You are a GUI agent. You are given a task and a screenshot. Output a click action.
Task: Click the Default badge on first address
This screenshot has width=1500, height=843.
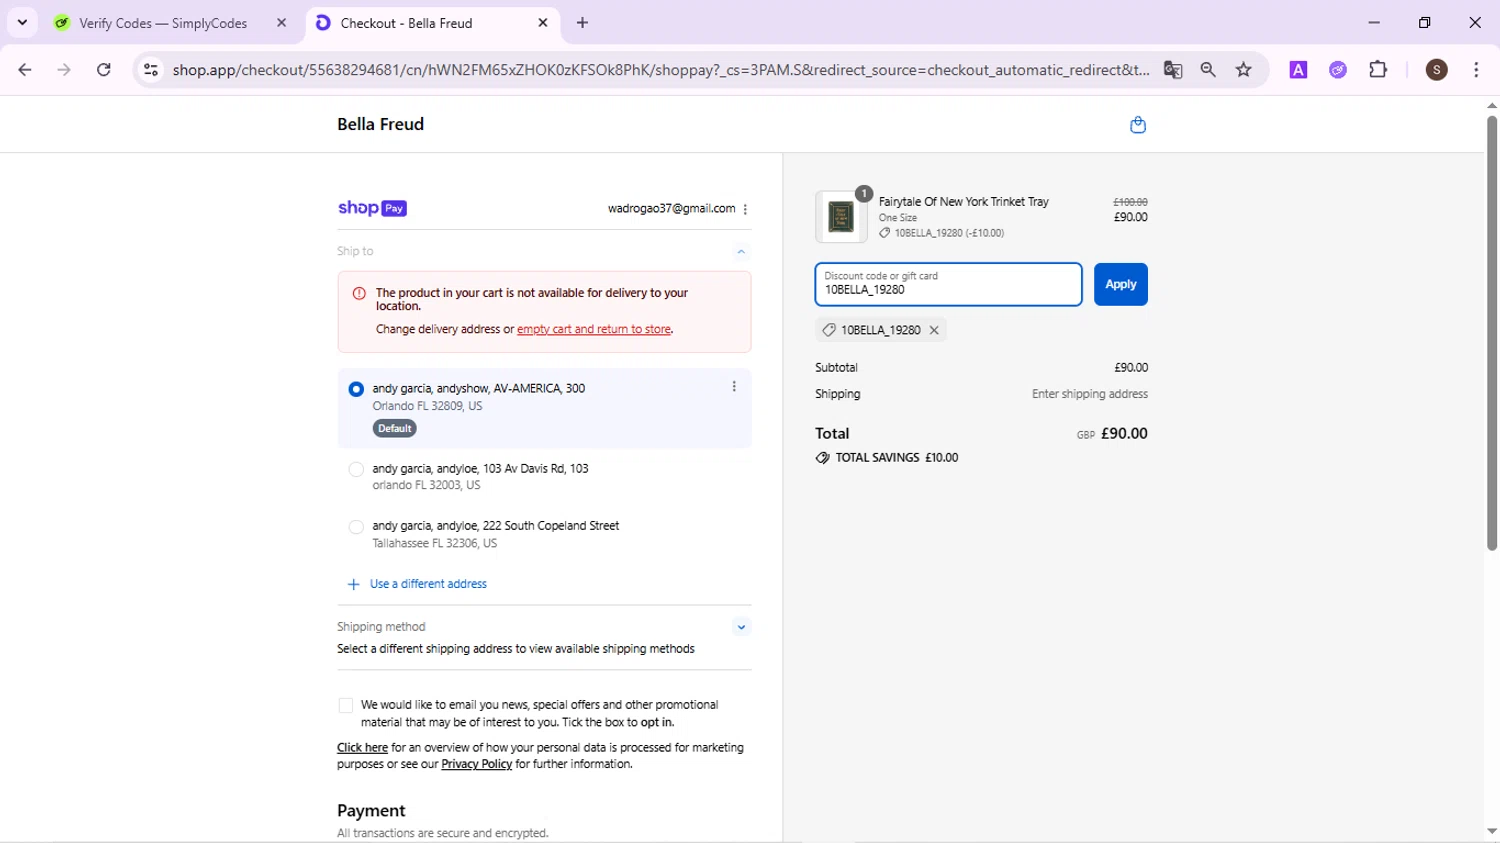395,429
